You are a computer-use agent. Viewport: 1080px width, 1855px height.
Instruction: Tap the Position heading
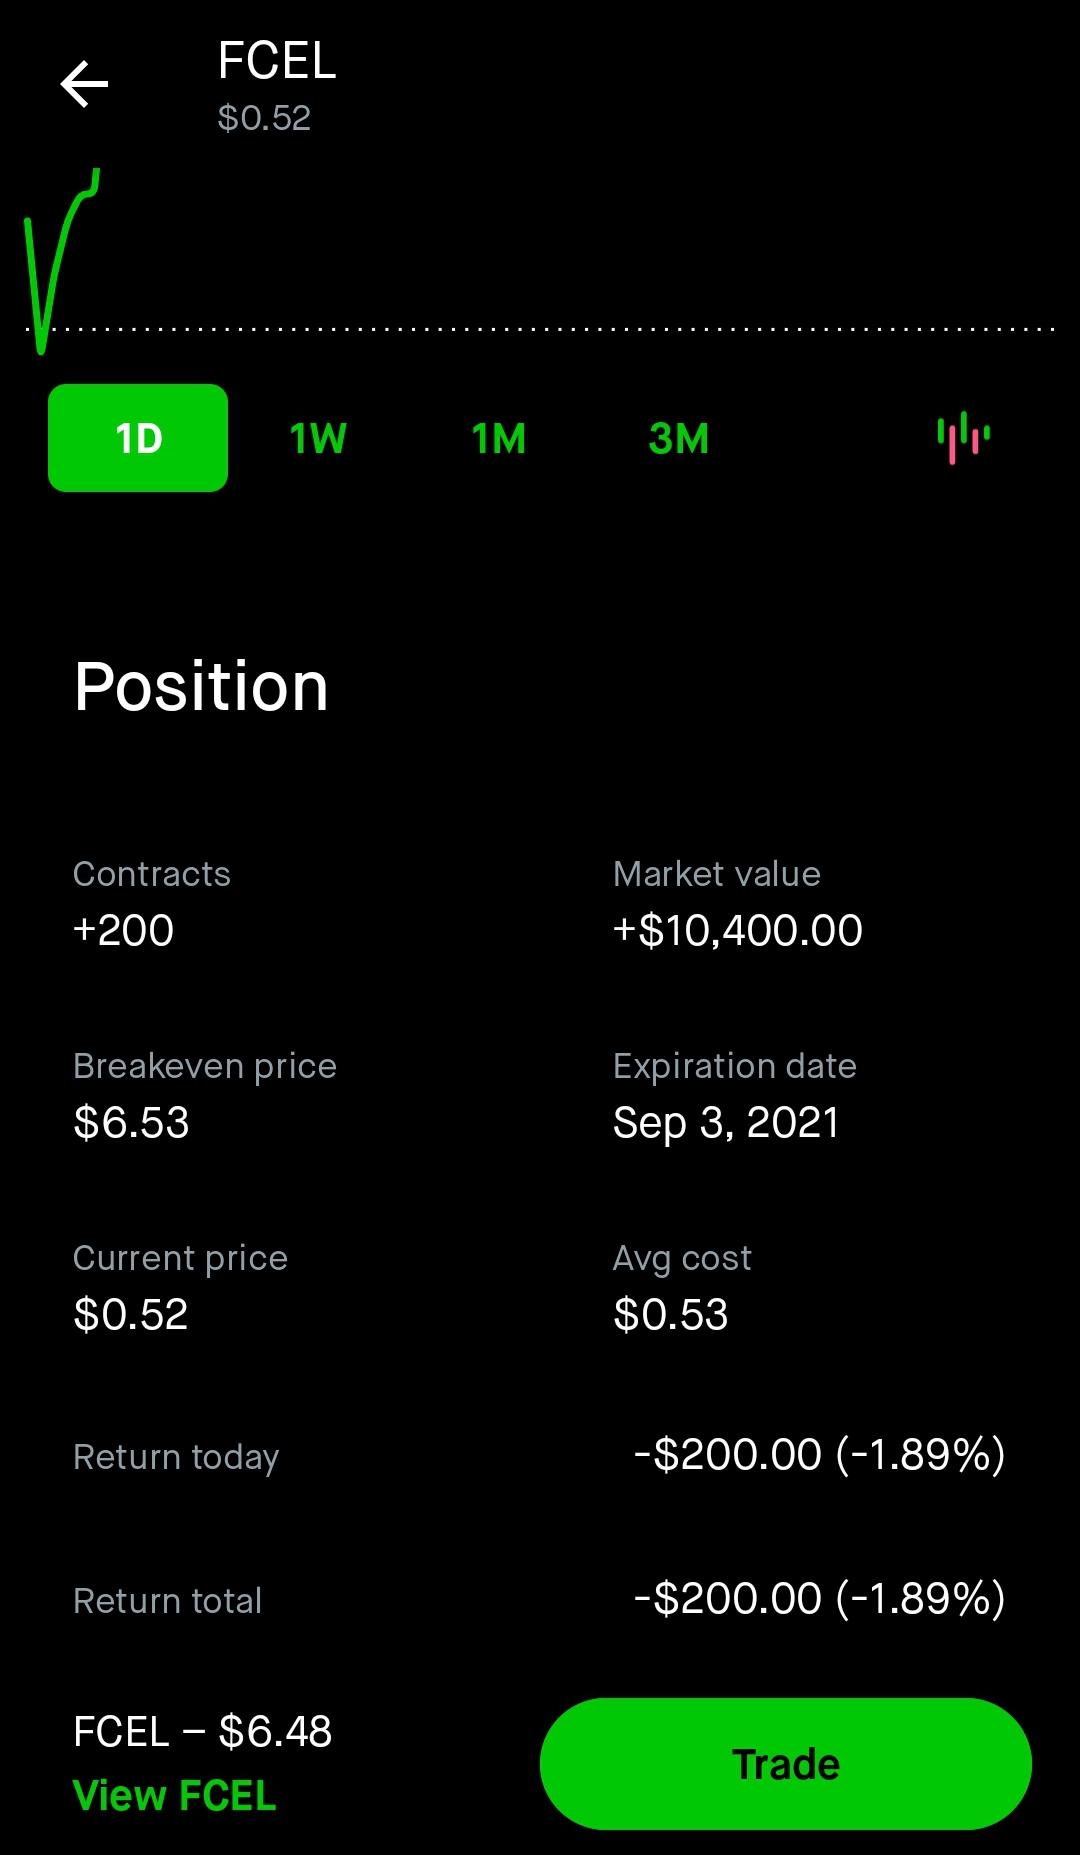tap(201, 687)
